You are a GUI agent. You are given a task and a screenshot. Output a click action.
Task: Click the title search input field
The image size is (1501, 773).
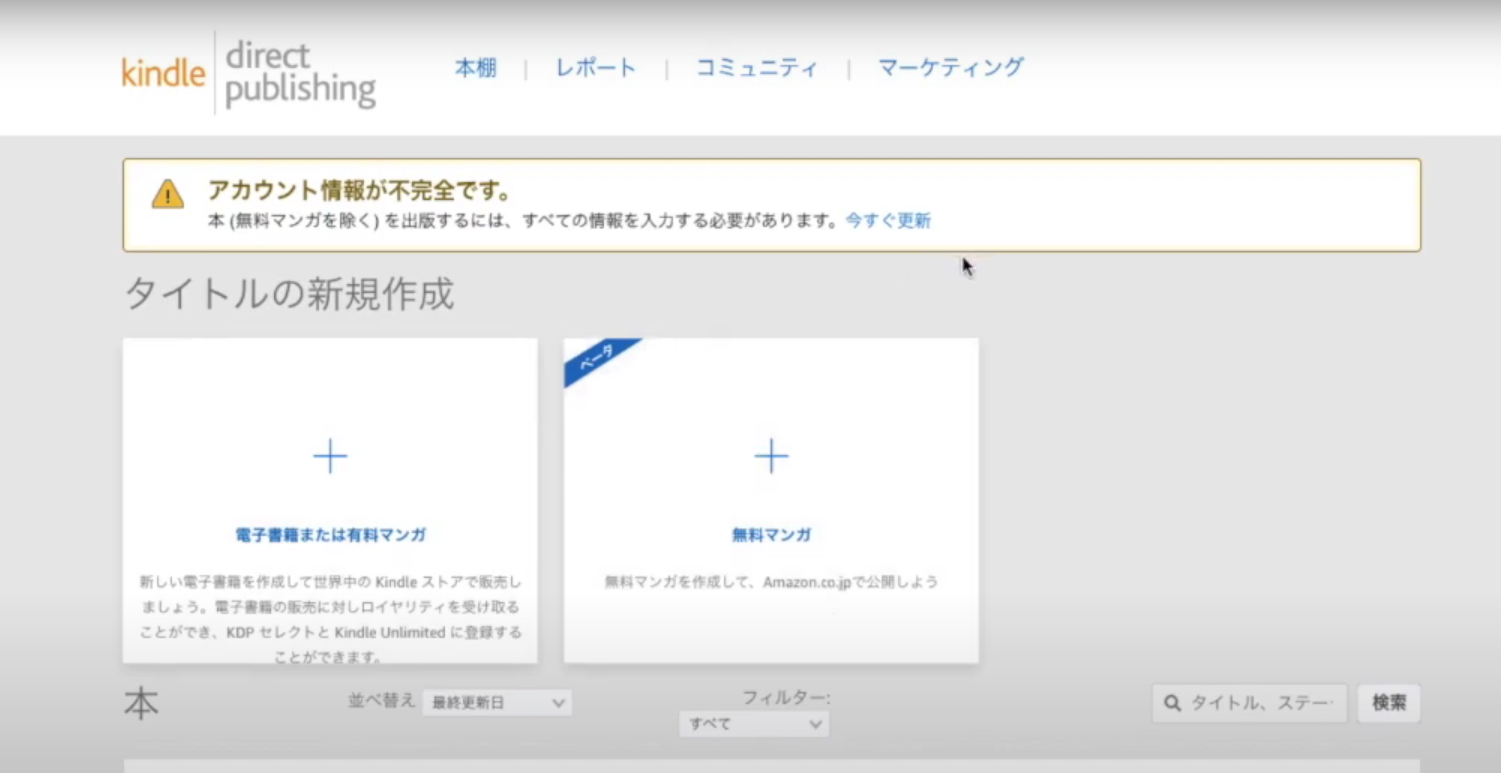point(1250,704)
